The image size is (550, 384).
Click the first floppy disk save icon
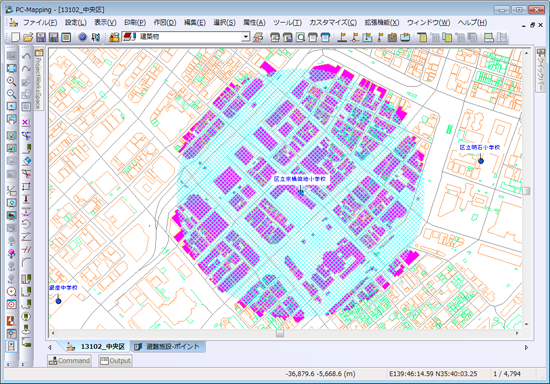(41, 37)
